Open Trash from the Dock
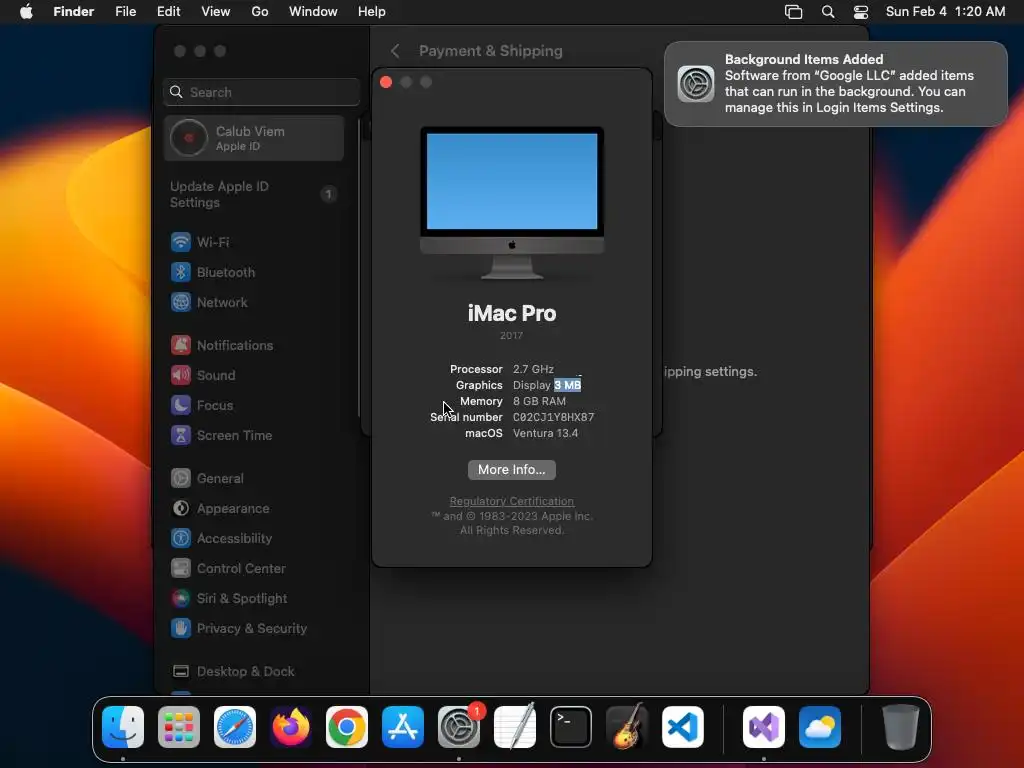This screenshot has height=768, width=1024. (901, 727)
